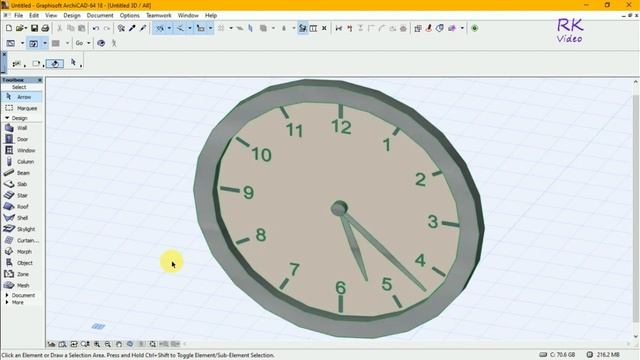Select the Curtain Wall tool

(x=22, y=240)
